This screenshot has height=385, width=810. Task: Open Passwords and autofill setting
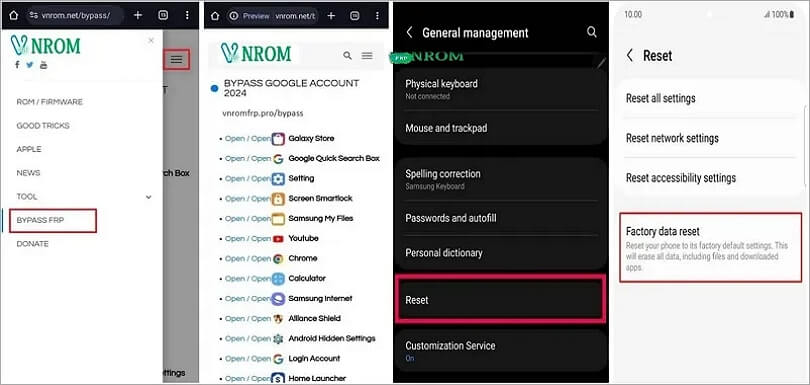click(500, 218)
